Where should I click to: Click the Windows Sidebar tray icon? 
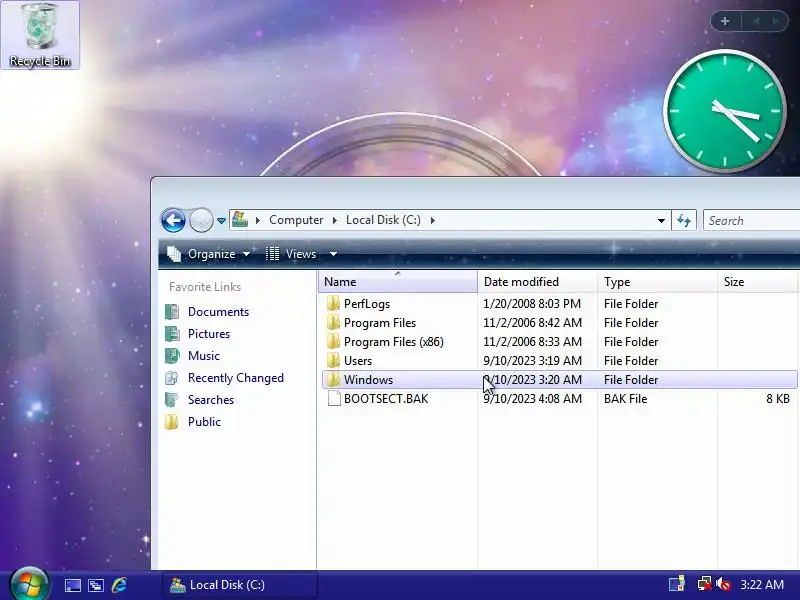pos(677,584)
